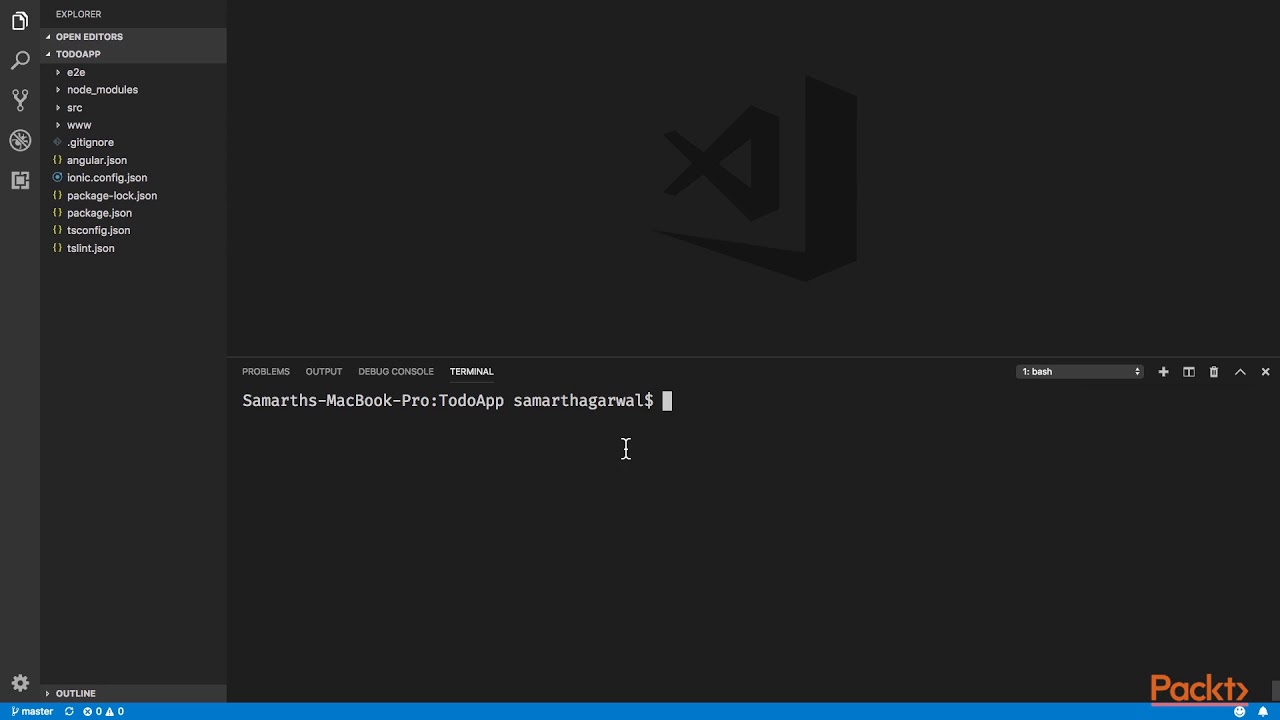This screenshot has height=720, width=1280.
Task: Select the Terminal tab
Action: pyautogui.click(x=471, y=372)
